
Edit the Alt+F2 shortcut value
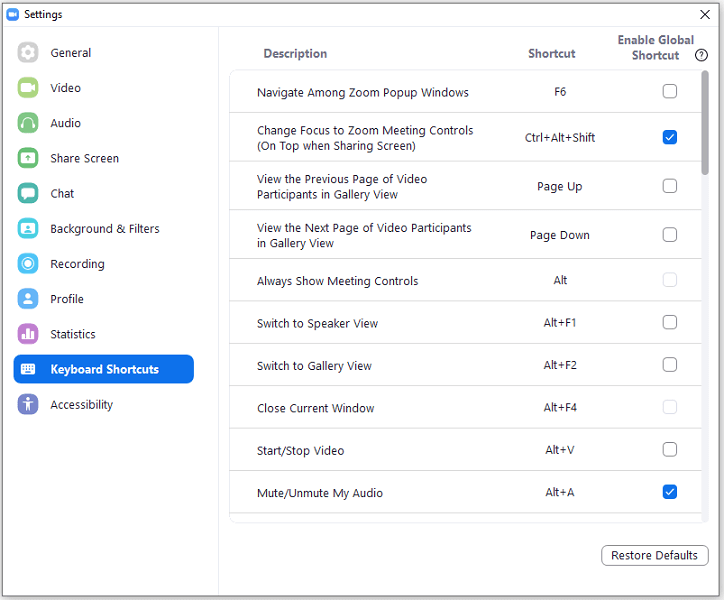(560, 365)
